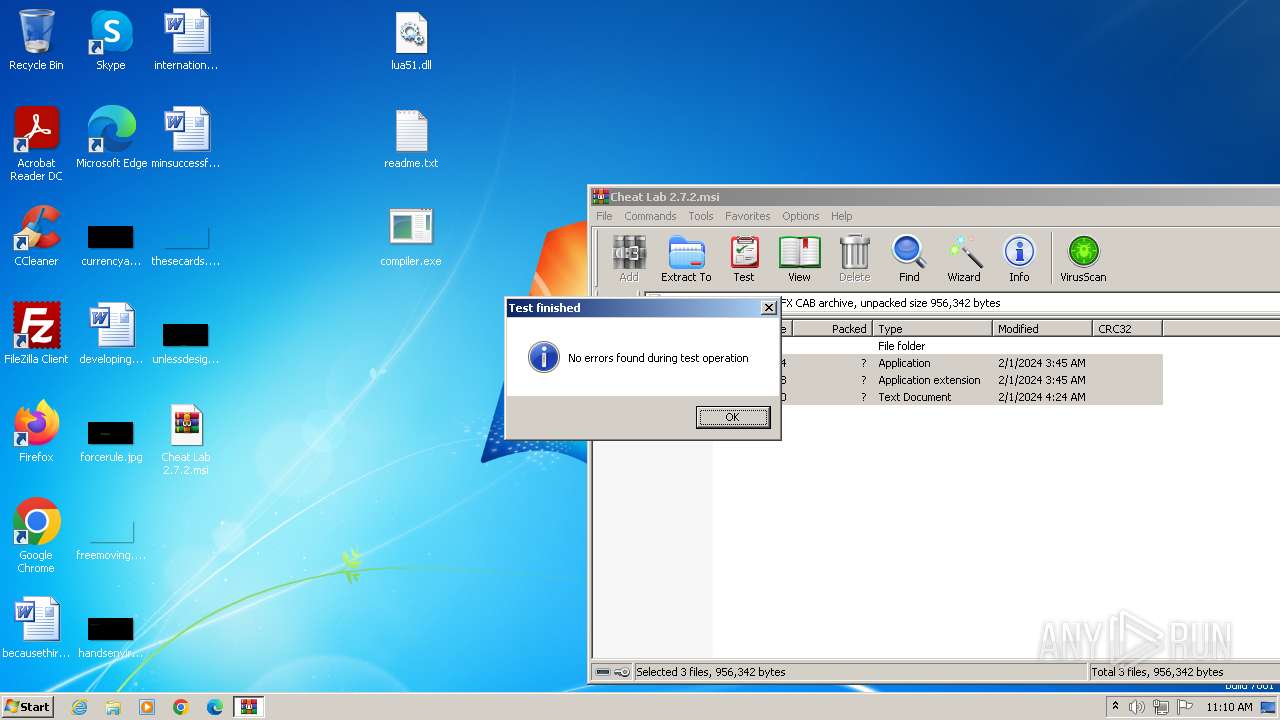Viewport: 1280px width, 720px height.
Task: Select the readme.txt file icon
Action: click(x=411, y=138)
